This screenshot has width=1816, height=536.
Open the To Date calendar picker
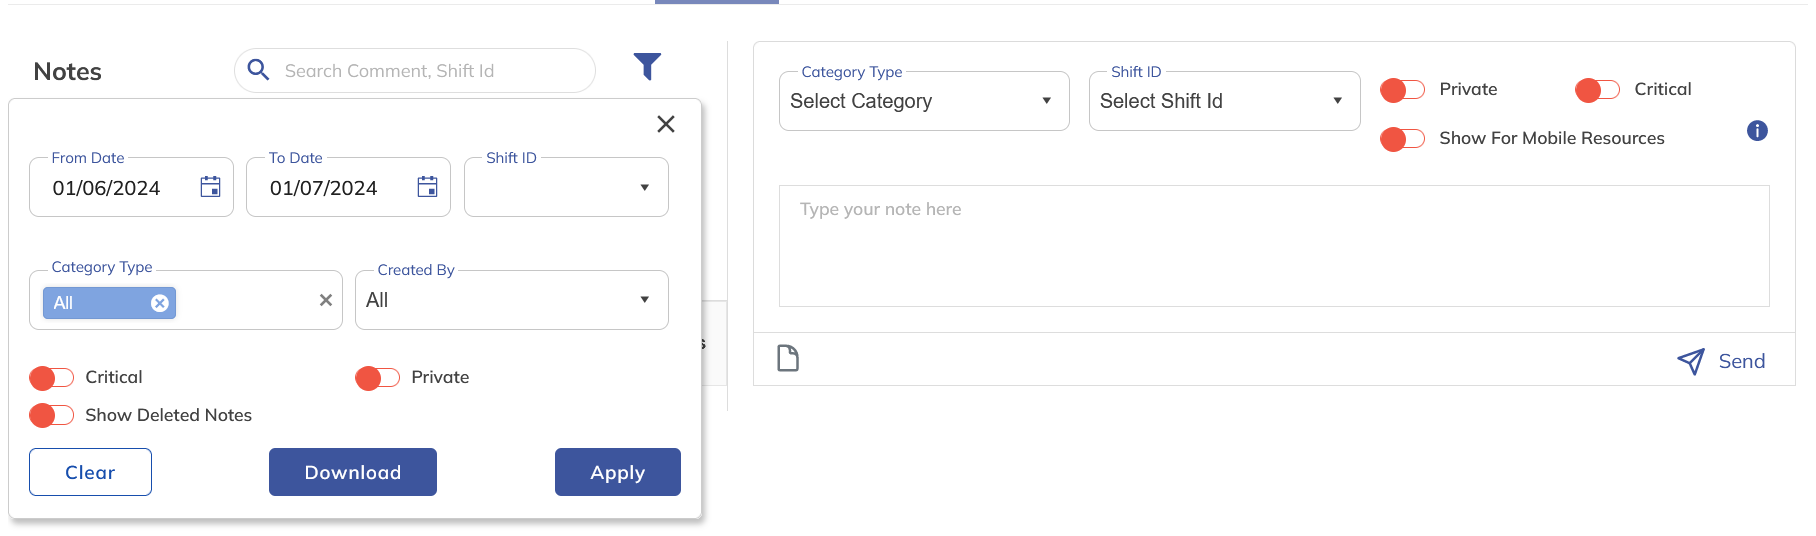(x=427, y=187)
